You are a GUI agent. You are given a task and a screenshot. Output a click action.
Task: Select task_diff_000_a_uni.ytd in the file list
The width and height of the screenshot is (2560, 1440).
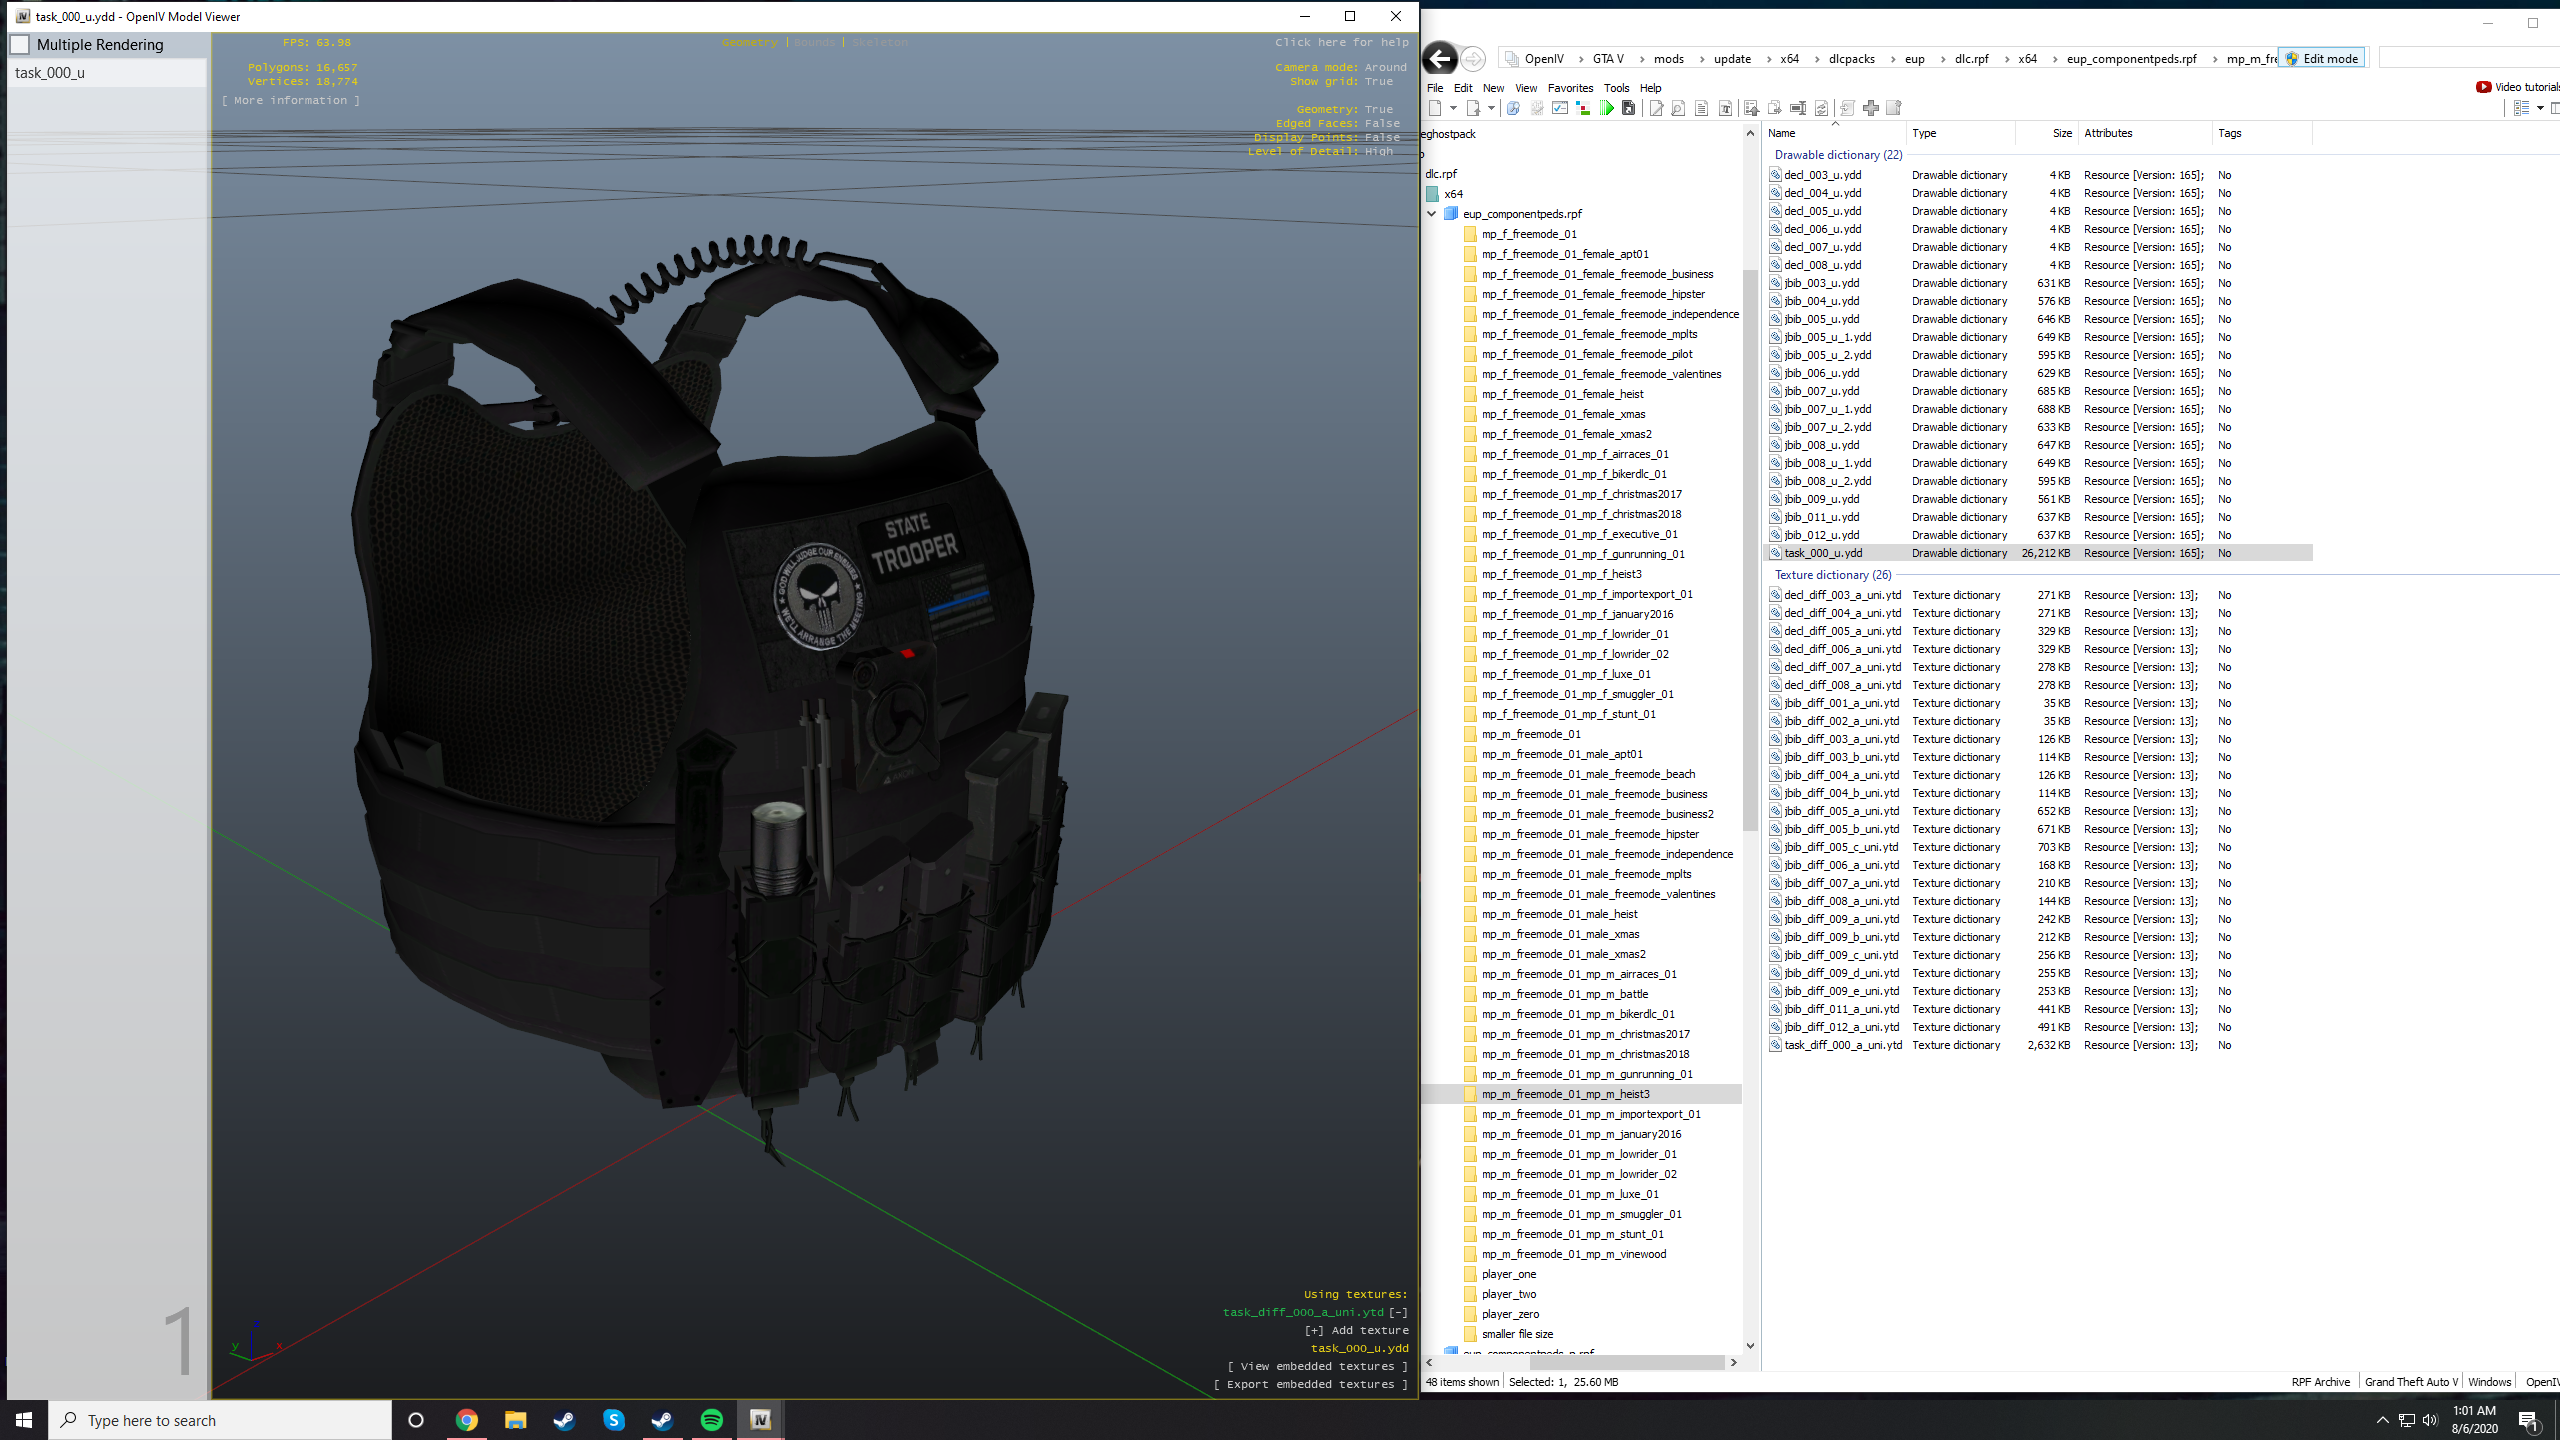pyautogui.click(x=1842, y=1045)
